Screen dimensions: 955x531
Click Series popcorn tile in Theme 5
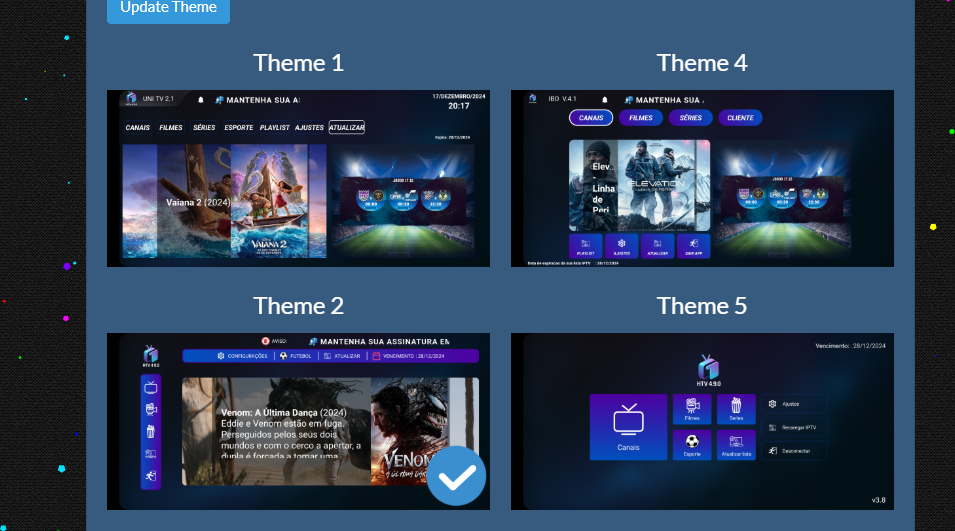pyautogui.click(x=736, y=409)
